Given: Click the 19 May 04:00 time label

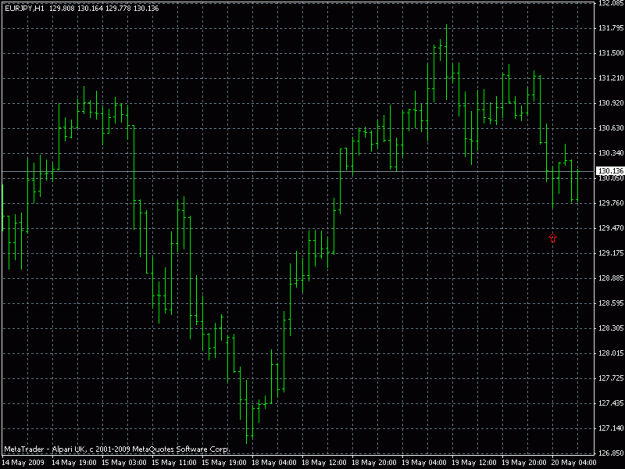Looking at the screenshot, I should click(x=424, y=463).
